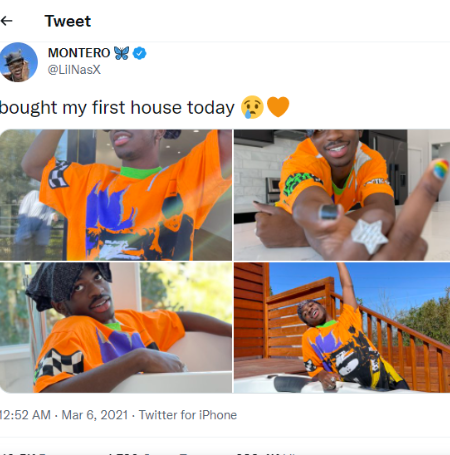
Task: Open the Twitter for iPhone source link
Action: [188, 415]
